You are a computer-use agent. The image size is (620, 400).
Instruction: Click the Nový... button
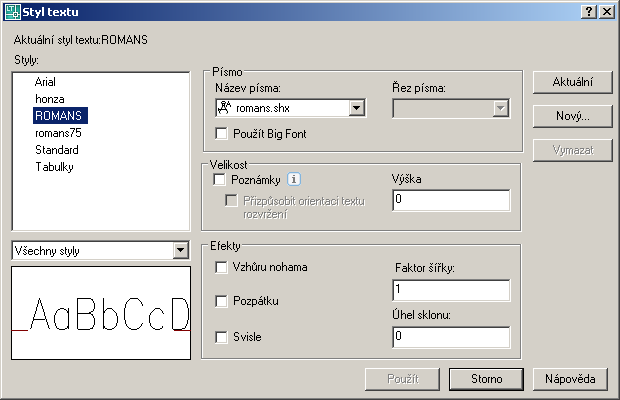[571, 117]
